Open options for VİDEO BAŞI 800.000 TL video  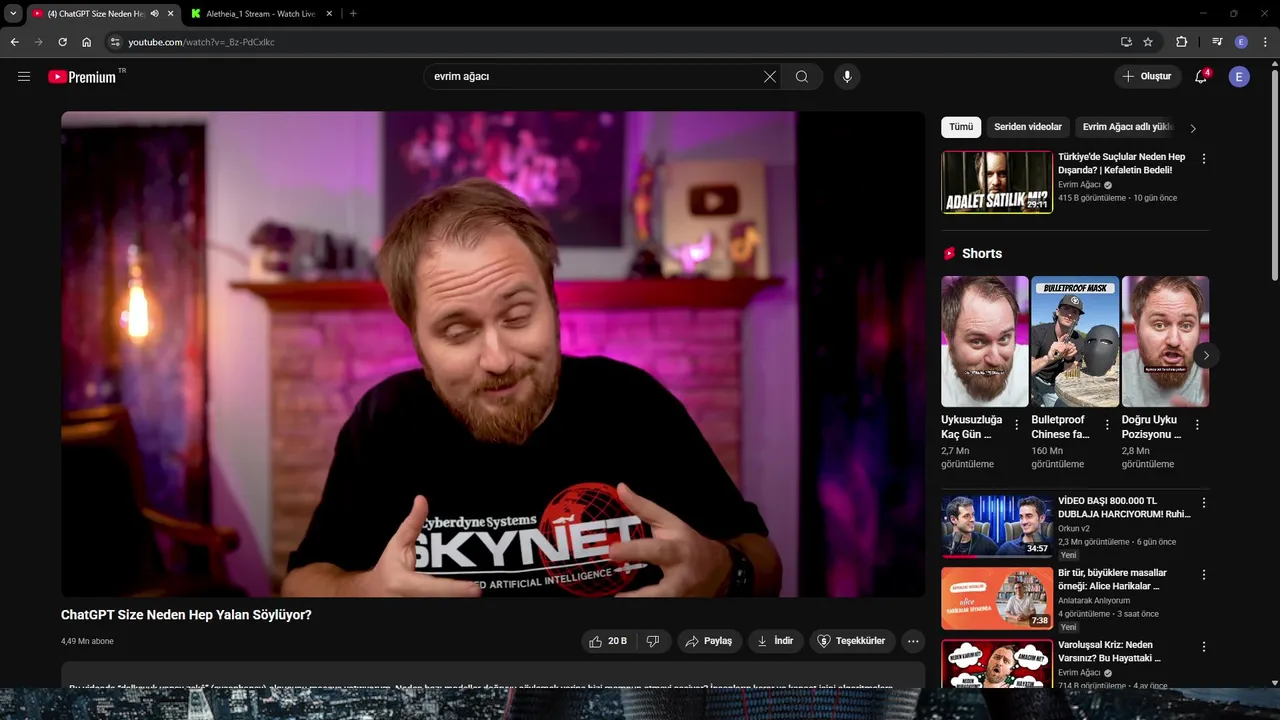(x=1203, y=503)
